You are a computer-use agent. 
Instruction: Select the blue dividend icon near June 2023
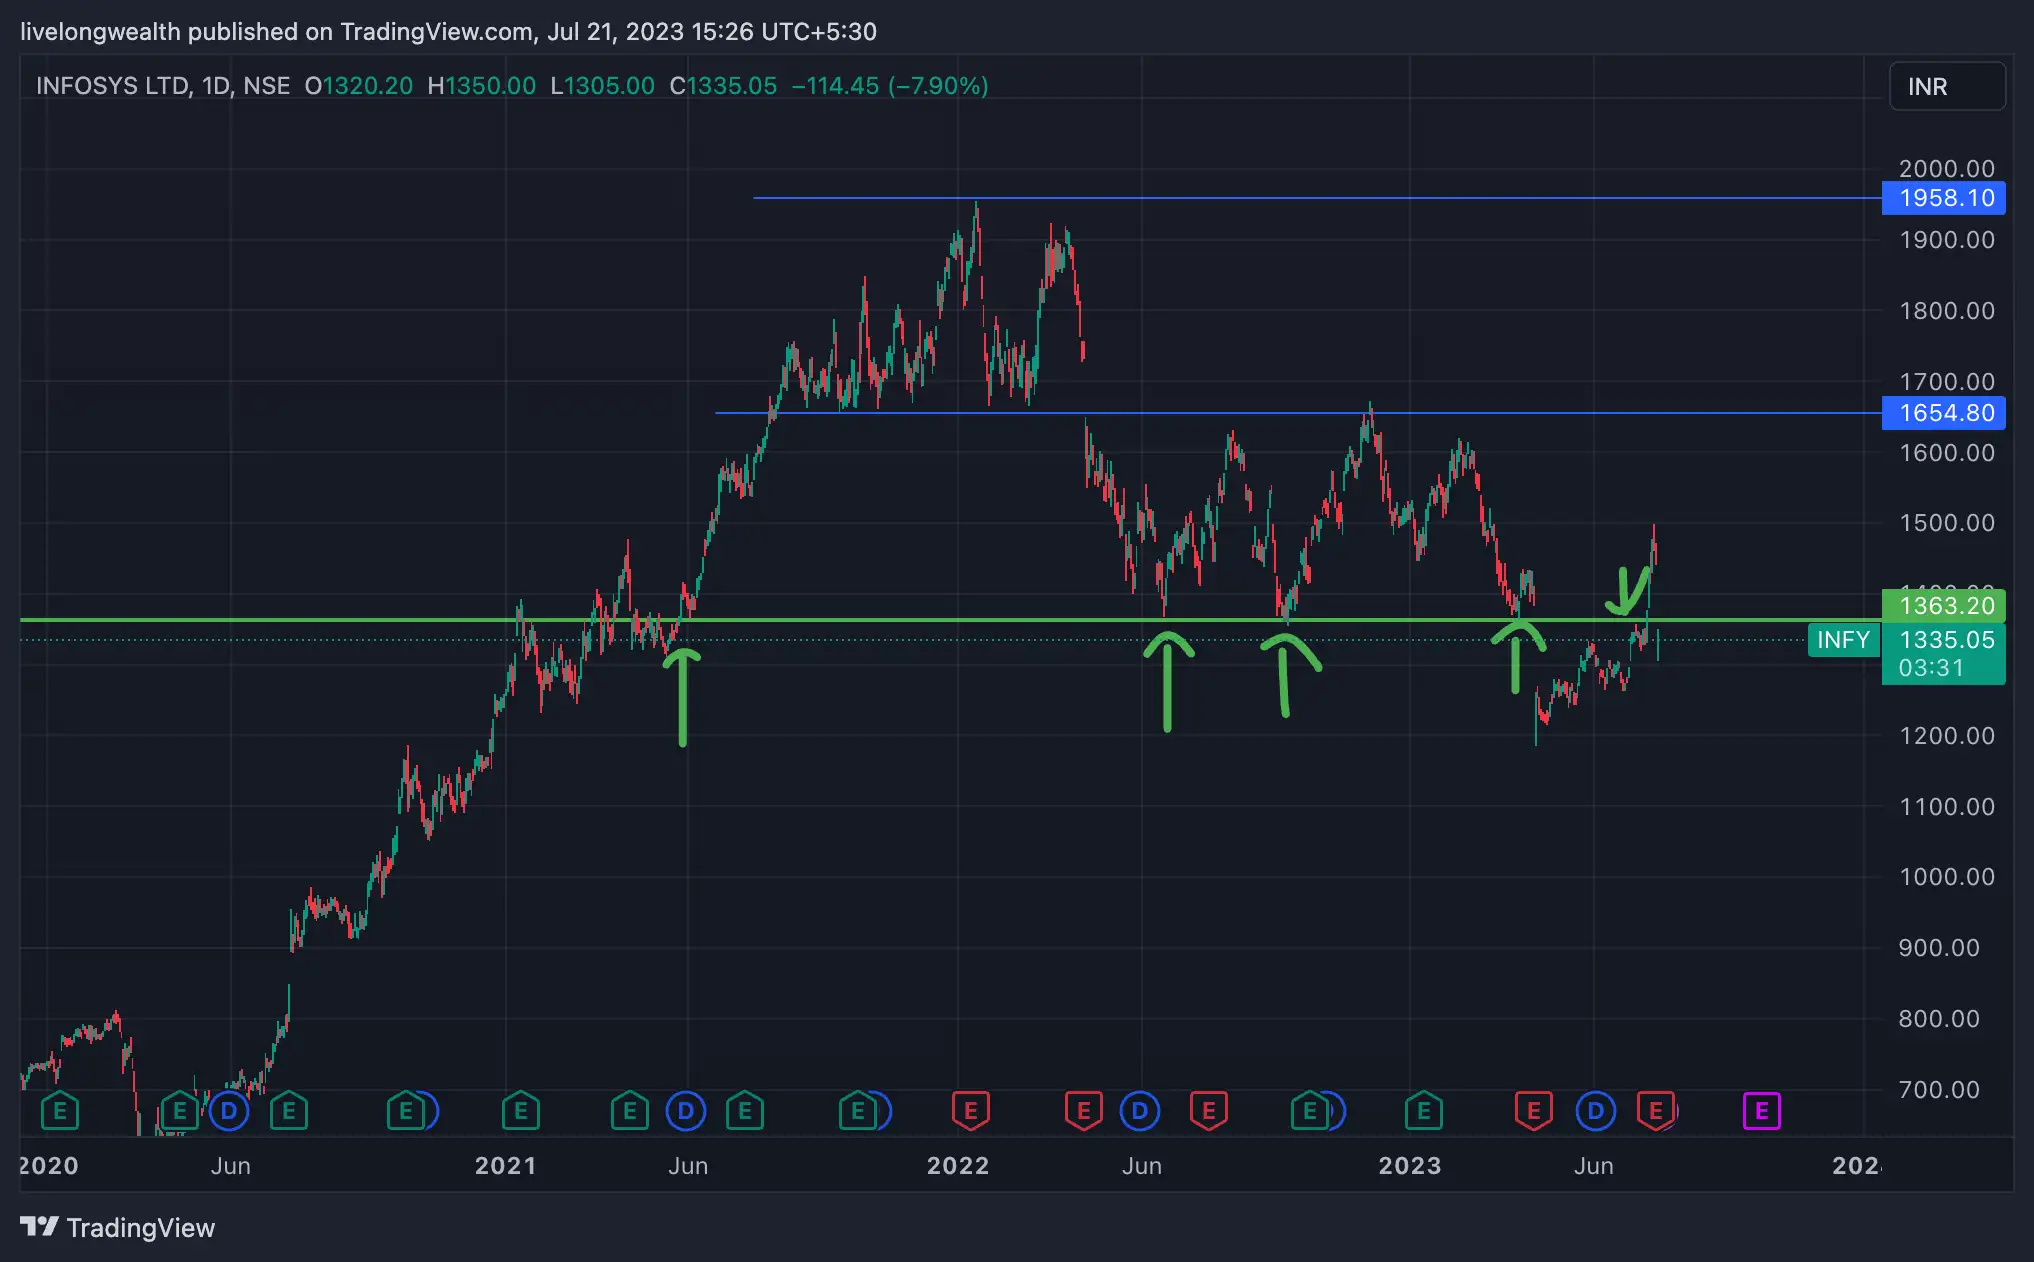click(1596, 1111)
